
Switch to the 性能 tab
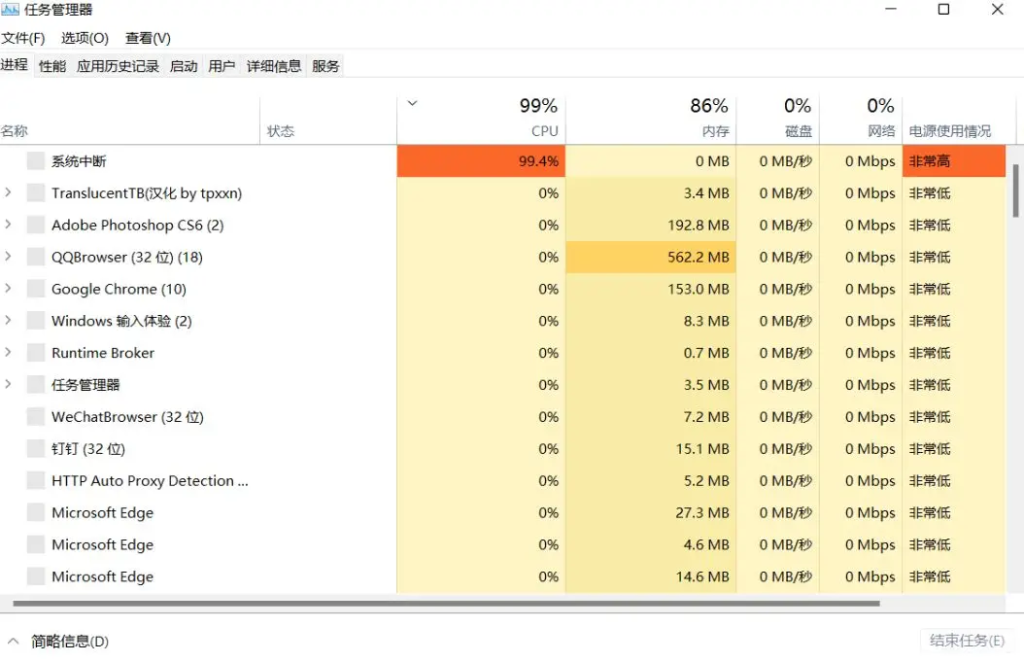[x=52, y=66]
